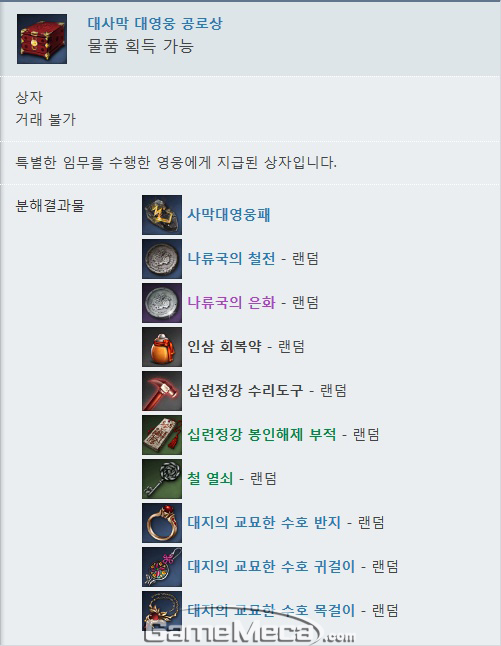Click the 나류국의 은화 silver coin icon
The width and height of the screenshot is (501, 646).
pyautogui.click(x=162, y=303)
